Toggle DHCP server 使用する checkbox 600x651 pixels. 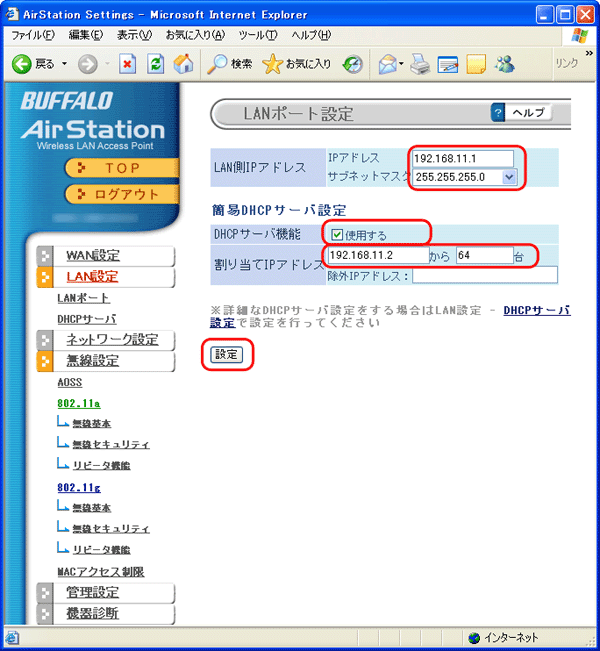point(337,235)
